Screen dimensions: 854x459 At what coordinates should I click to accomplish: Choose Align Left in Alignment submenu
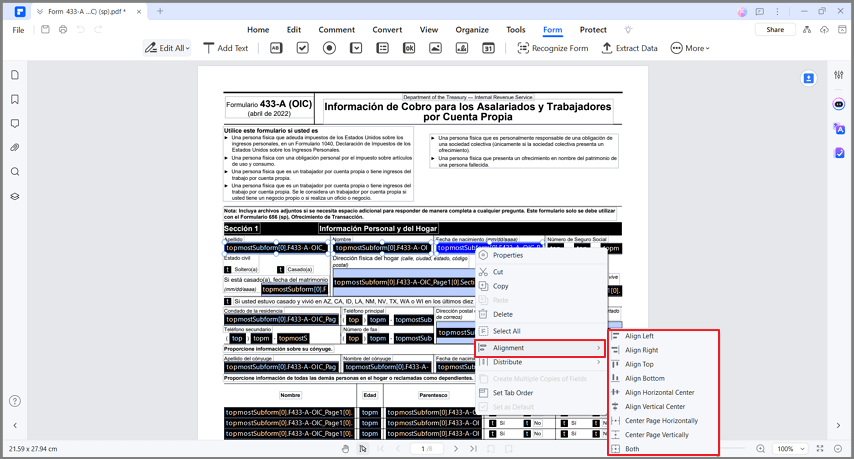(663, 336)
